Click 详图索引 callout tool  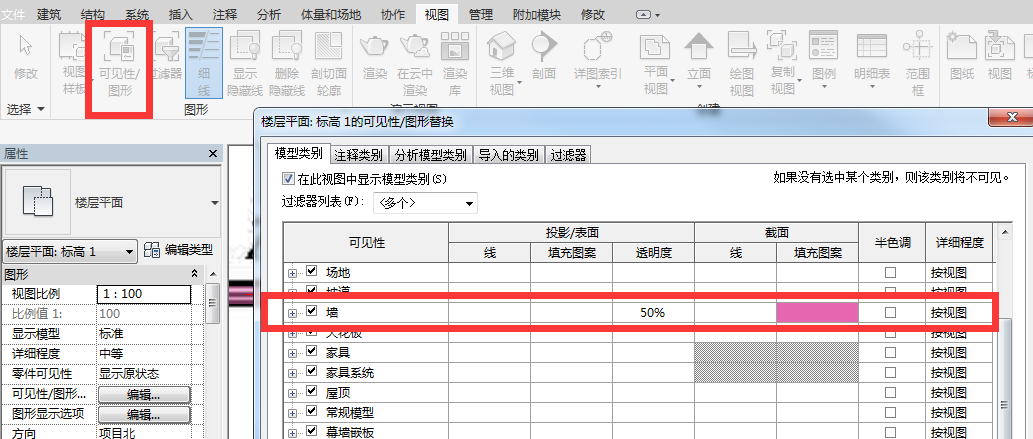coord(598,61)
